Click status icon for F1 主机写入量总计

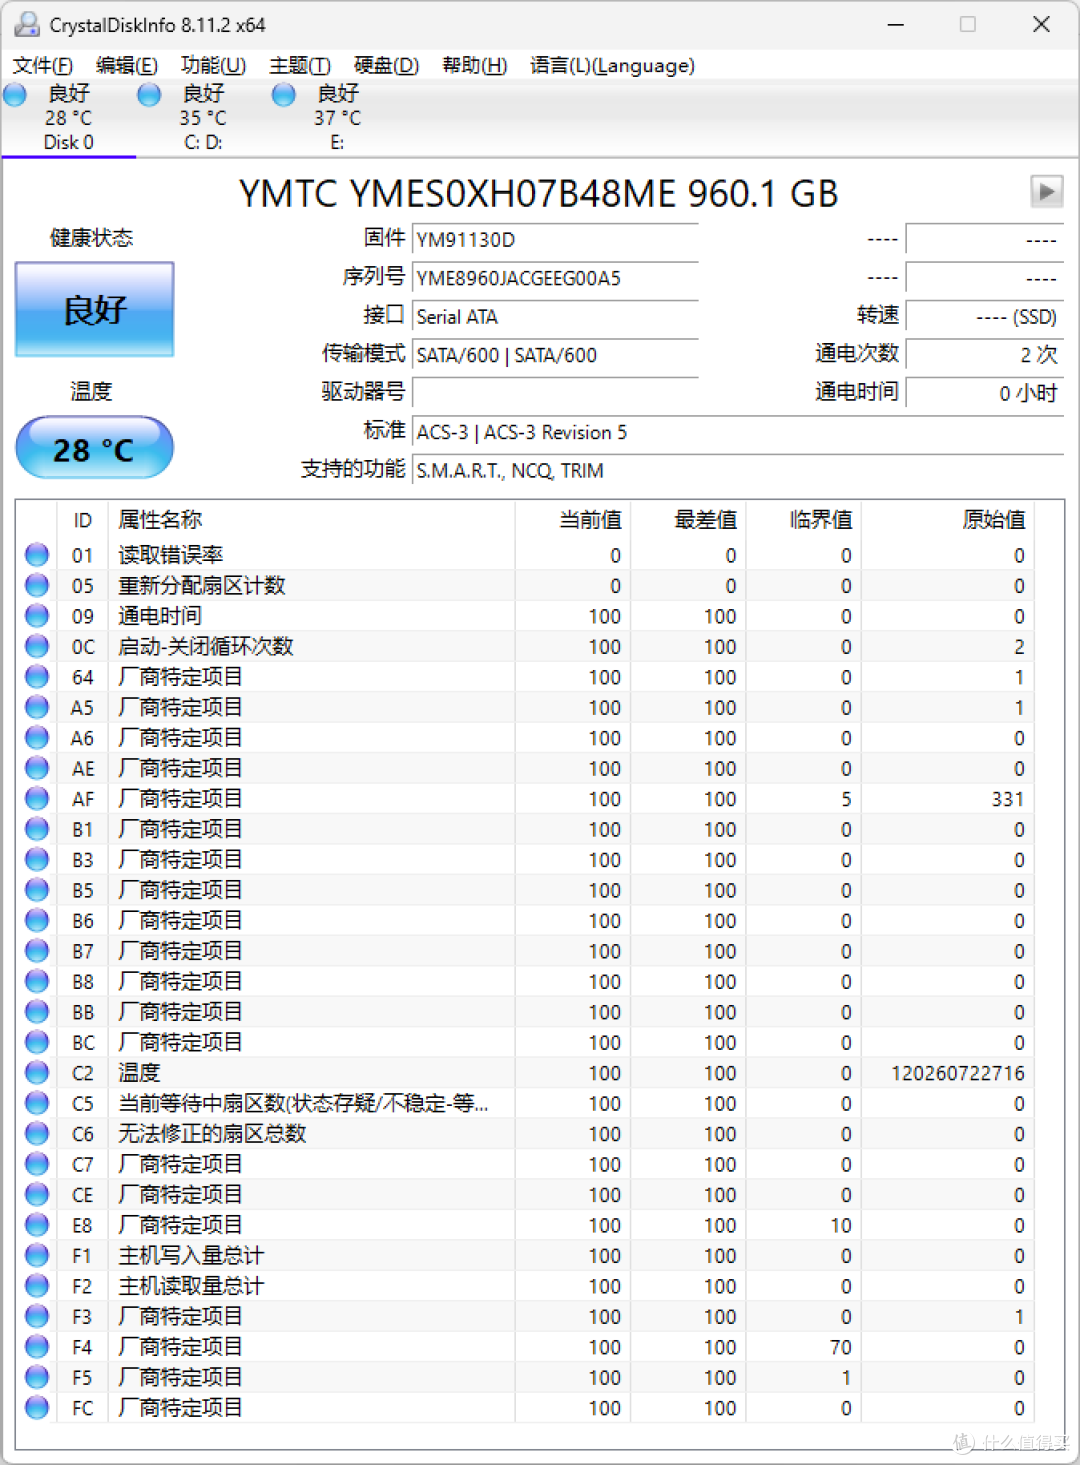click(37, 1255)
